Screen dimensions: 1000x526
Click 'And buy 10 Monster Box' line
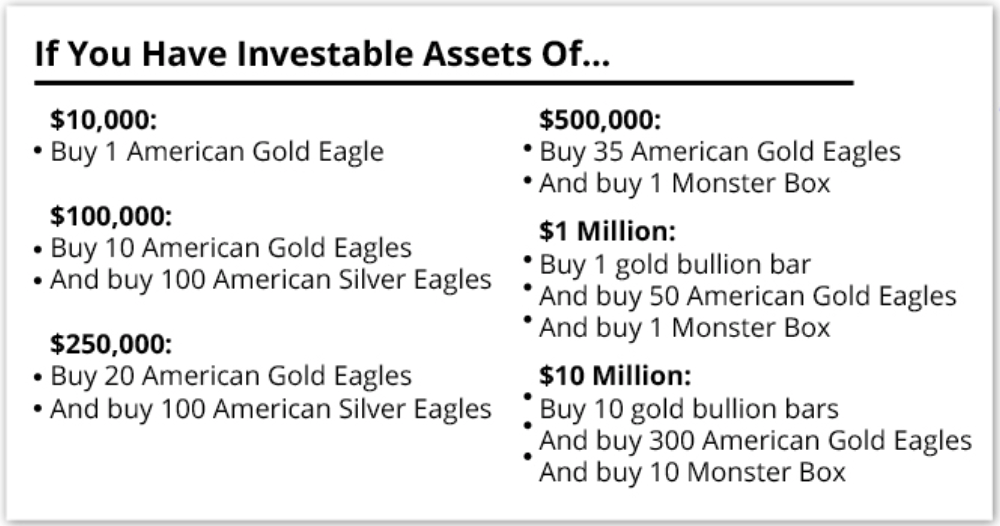[693, 473]
